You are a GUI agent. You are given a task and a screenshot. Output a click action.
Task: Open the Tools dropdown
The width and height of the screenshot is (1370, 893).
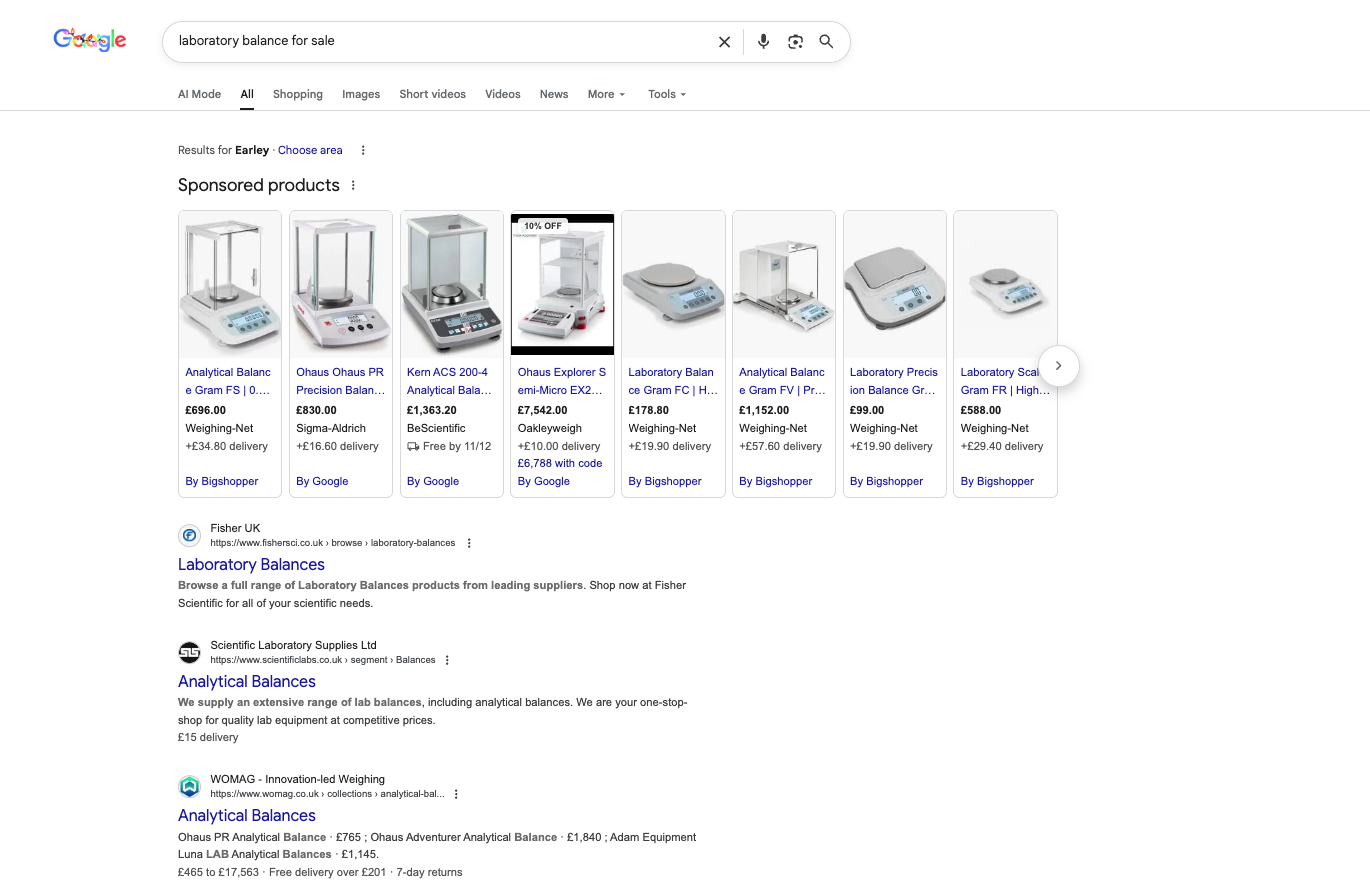[667, 94]
